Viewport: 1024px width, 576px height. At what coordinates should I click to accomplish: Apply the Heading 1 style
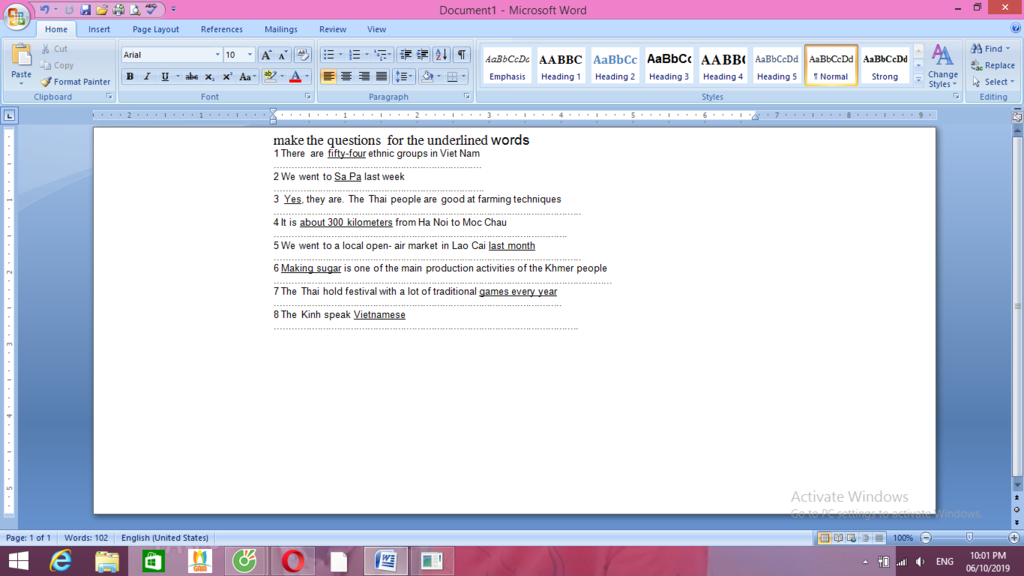coord(560,65)
